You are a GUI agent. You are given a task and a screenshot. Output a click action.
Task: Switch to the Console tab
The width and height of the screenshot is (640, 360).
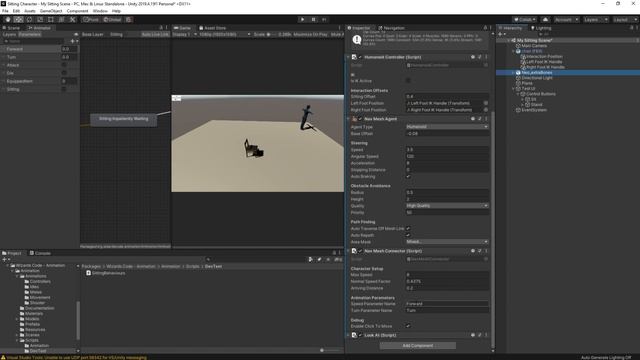click(x=40, y=253)
